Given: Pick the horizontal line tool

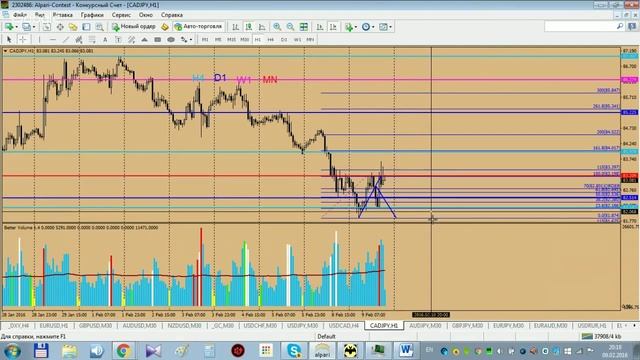Looking at the screenshot, I should [x=53, y=40].
